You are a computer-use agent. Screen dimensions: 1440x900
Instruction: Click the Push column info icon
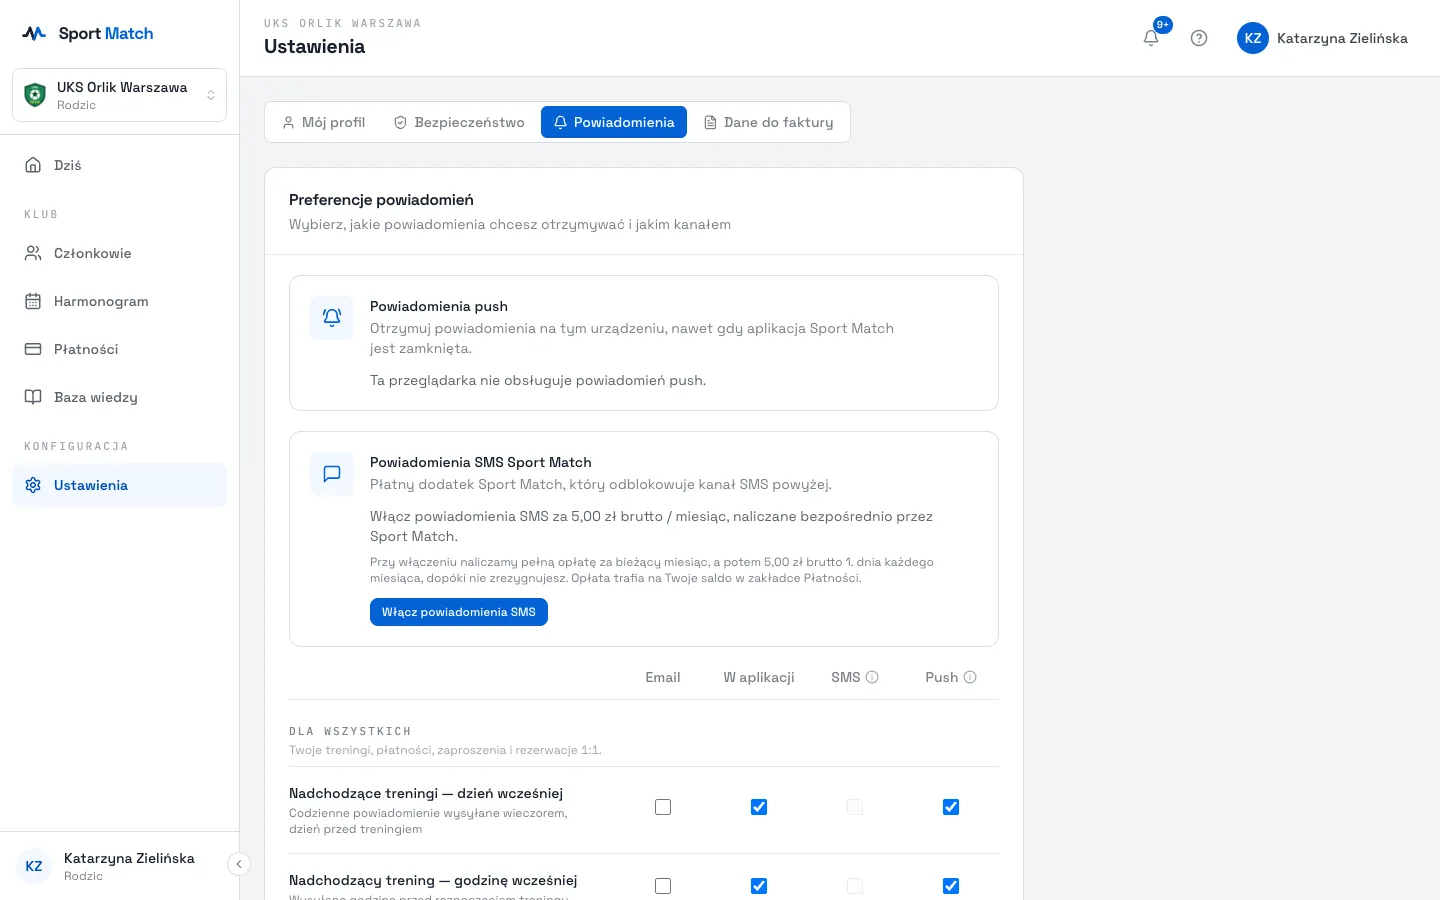pos(970,677)
